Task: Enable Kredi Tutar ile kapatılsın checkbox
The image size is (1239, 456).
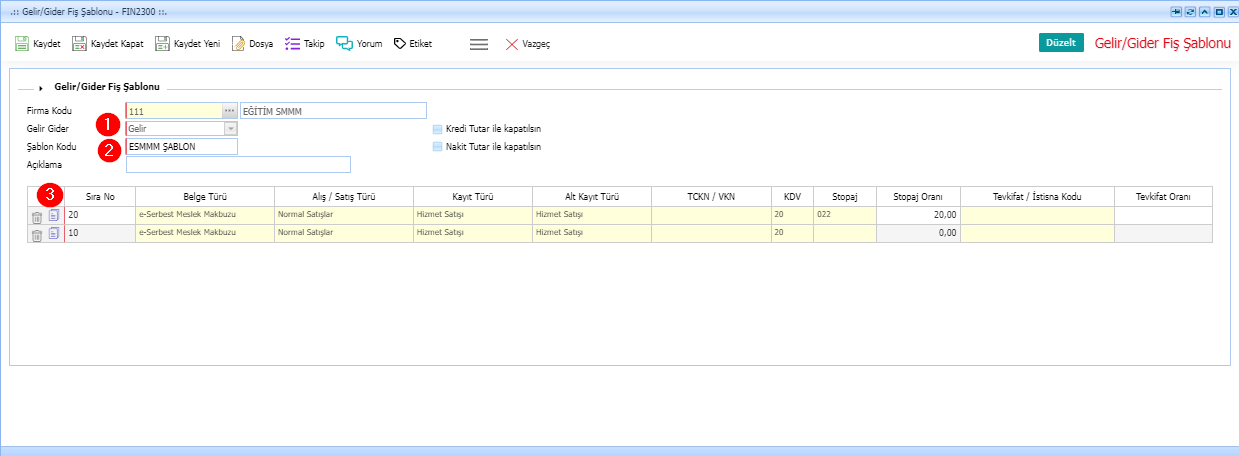Action: [x=437, y=129]
